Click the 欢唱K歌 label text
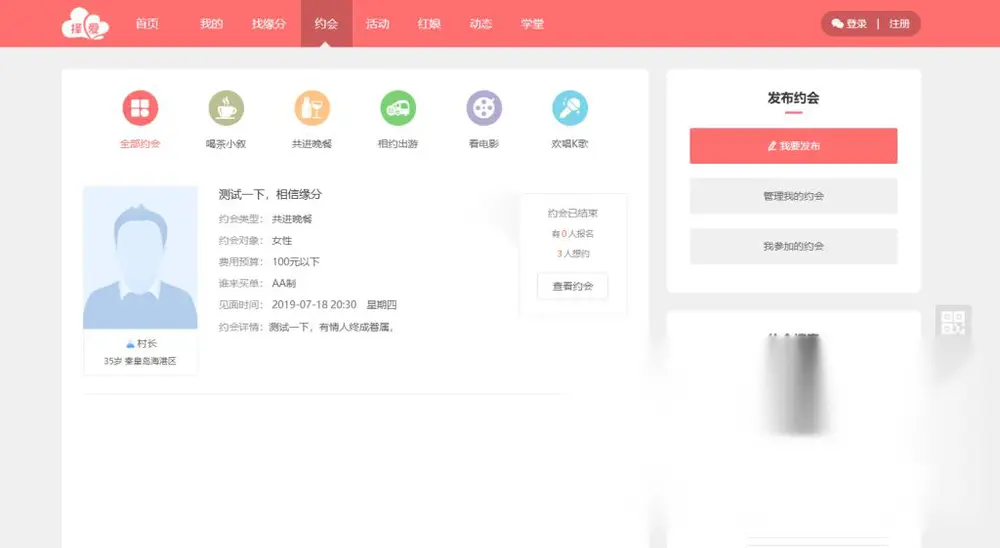 570,144
